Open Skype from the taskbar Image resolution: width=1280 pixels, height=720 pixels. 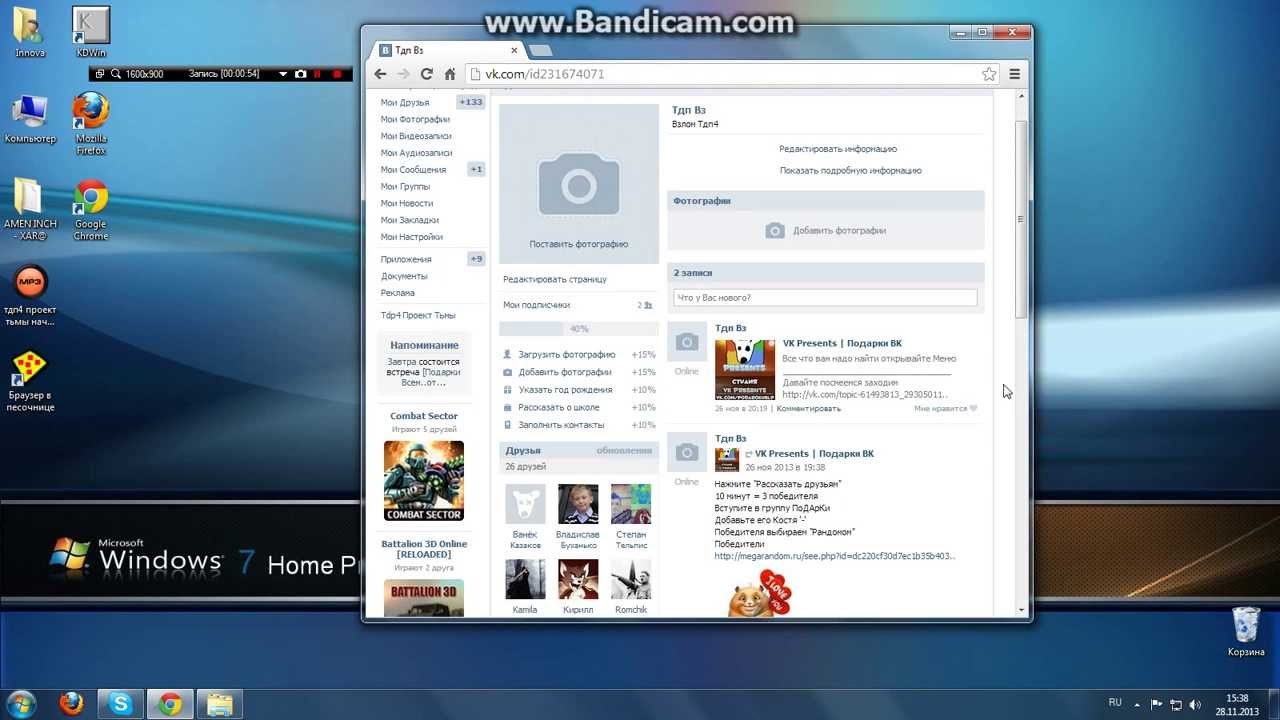pos(121,704)
